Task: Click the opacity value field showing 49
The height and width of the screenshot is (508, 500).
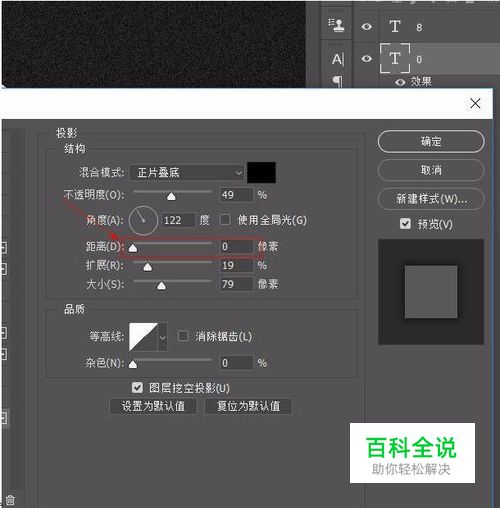Action: click(236, 195)
